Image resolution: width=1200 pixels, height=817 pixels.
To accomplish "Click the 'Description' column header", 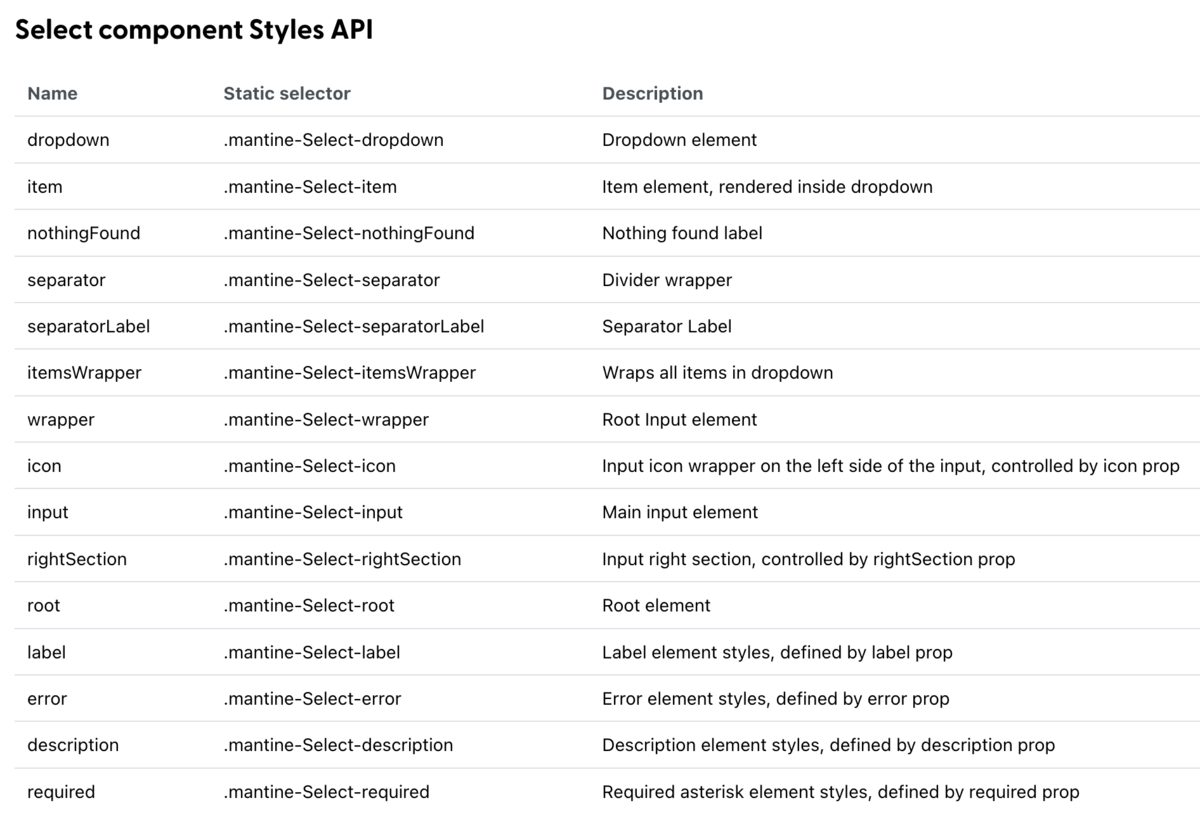I will [652, 93].
